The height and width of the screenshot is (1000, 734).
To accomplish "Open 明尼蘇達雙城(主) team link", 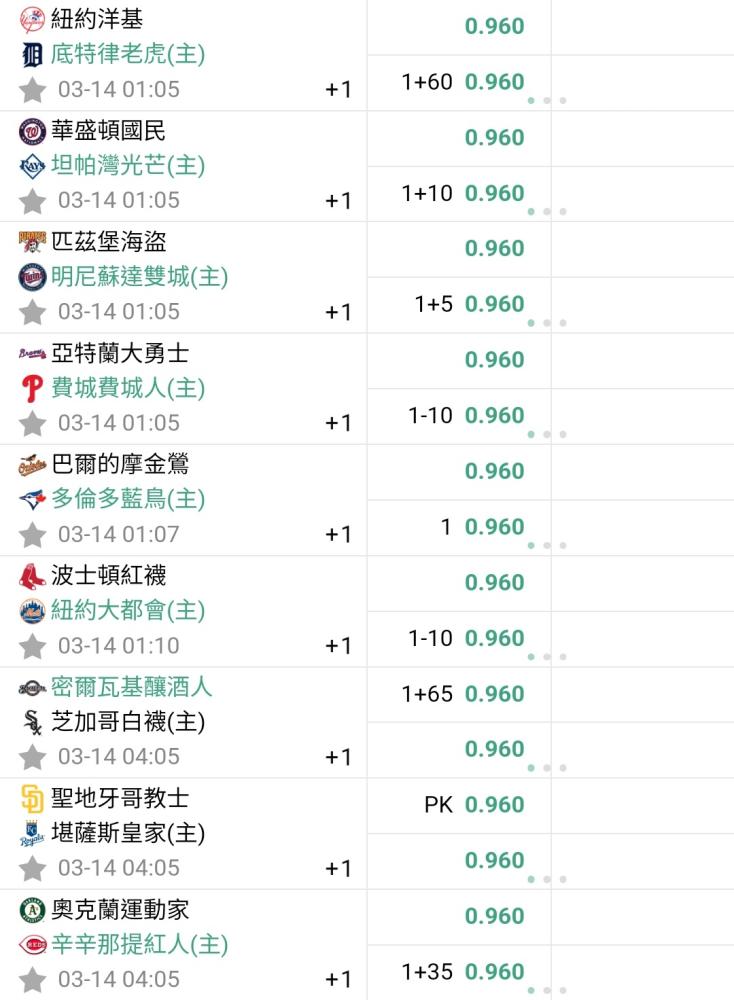I will (140, 277).
